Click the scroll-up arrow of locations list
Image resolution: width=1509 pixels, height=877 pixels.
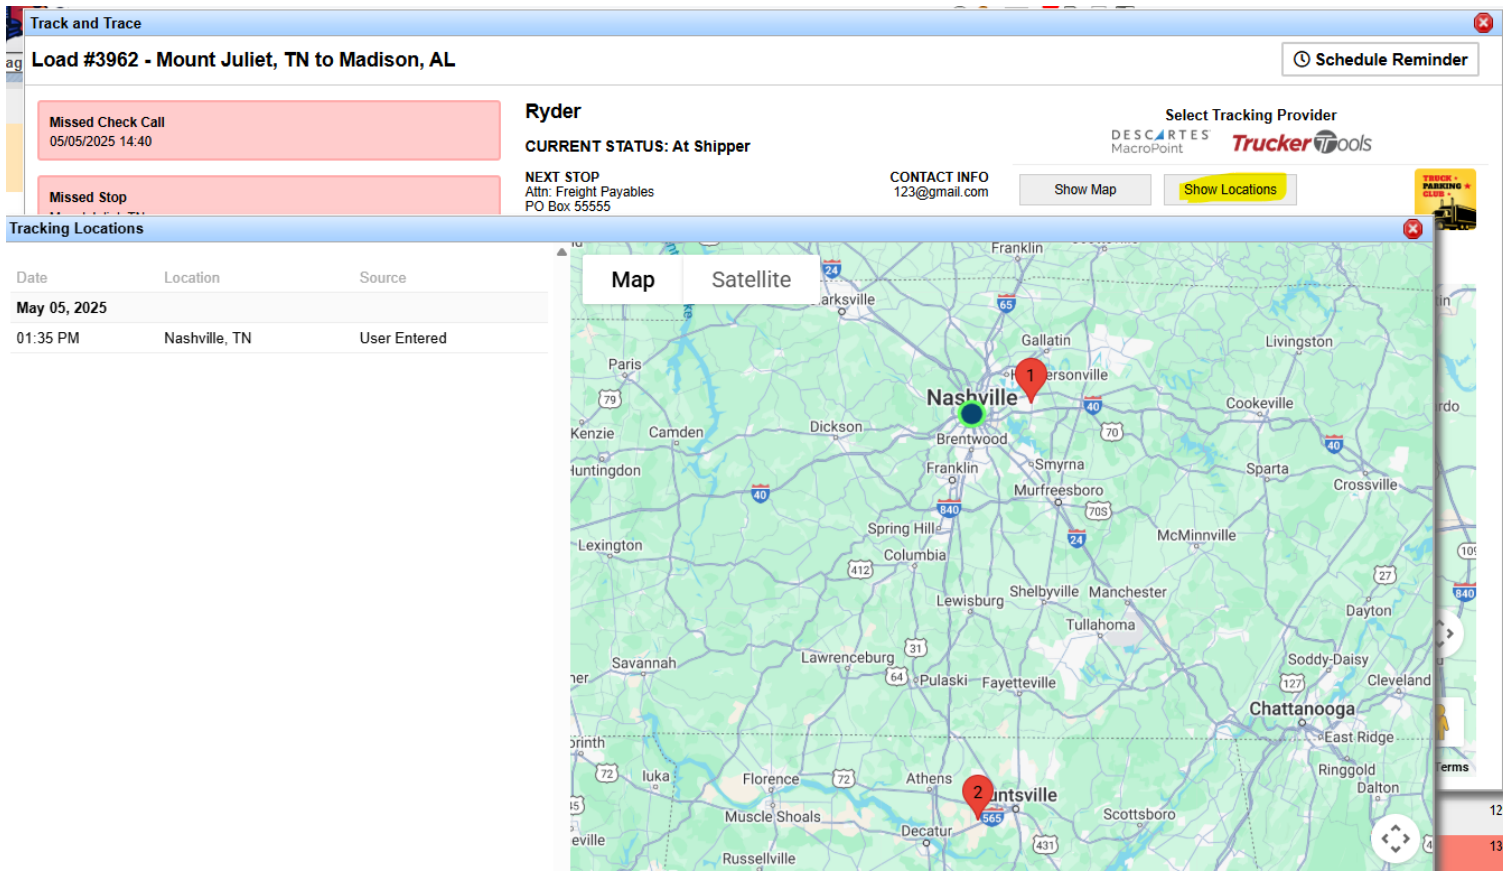point(562,252)
